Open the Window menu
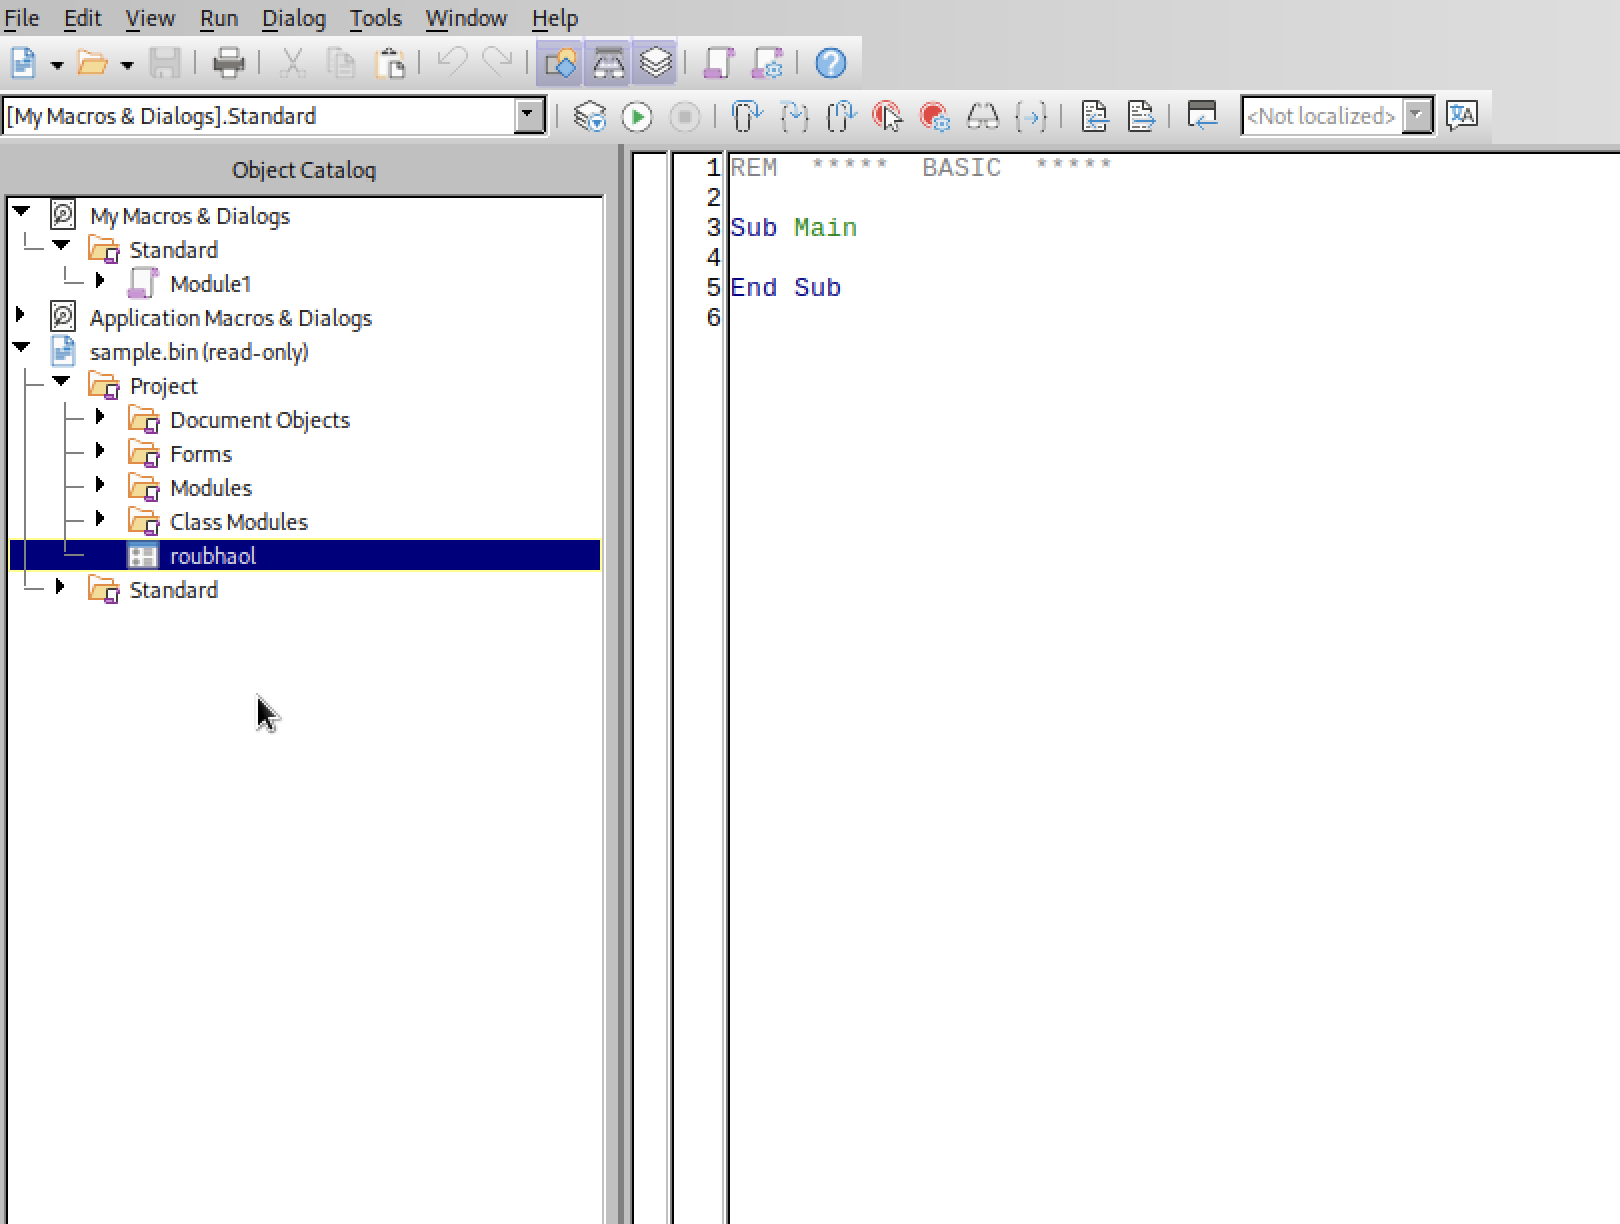1620x1224 pixels. click(466, 18)
